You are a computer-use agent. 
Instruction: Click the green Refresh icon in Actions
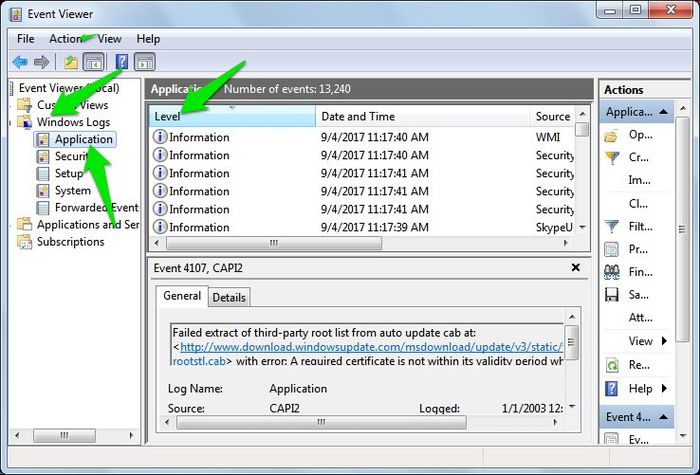(x=612, y=365)
